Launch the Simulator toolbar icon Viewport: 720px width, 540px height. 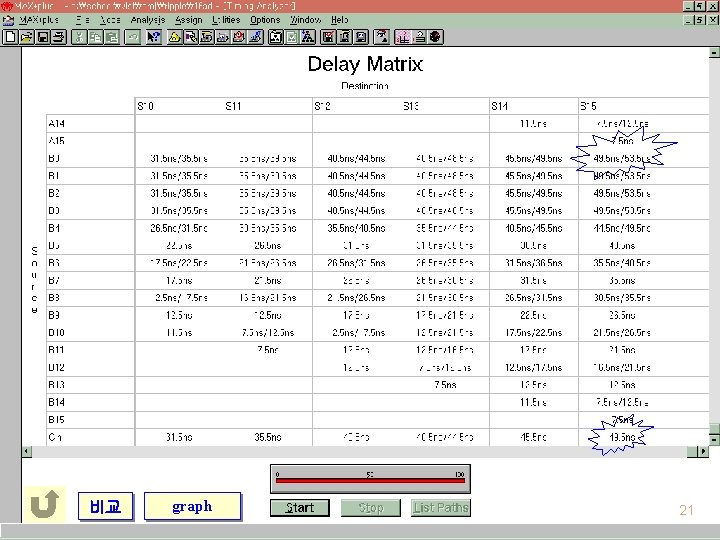click(223, 37)
